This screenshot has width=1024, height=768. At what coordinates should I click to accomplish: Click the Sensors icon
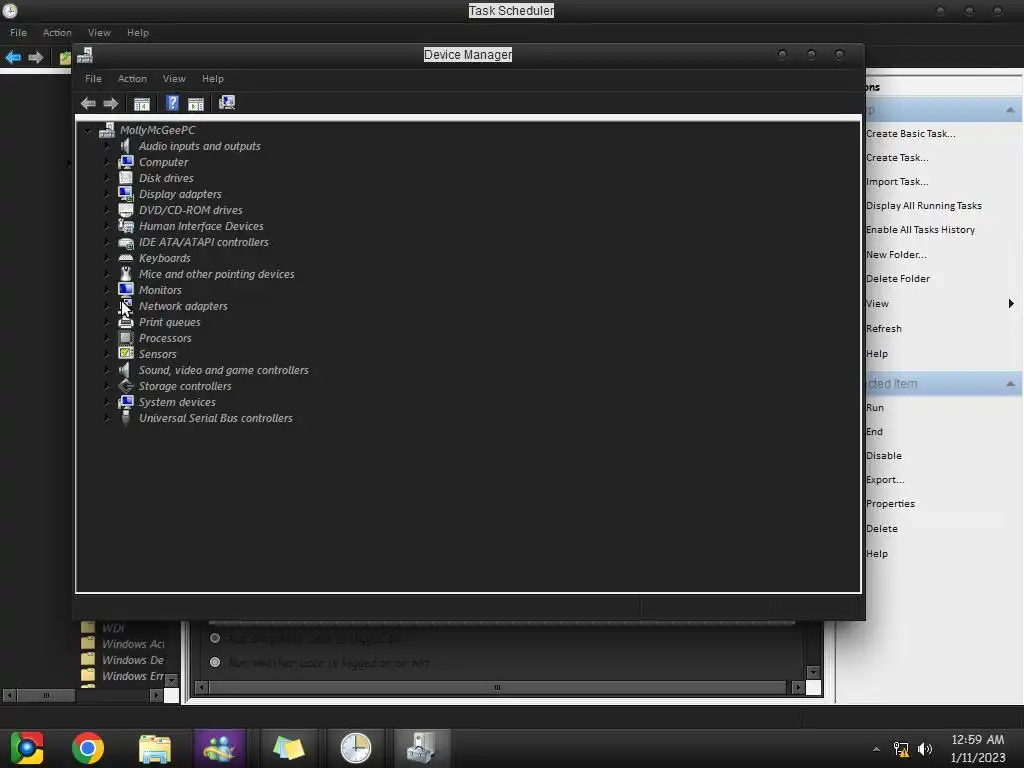pos(125,353)
